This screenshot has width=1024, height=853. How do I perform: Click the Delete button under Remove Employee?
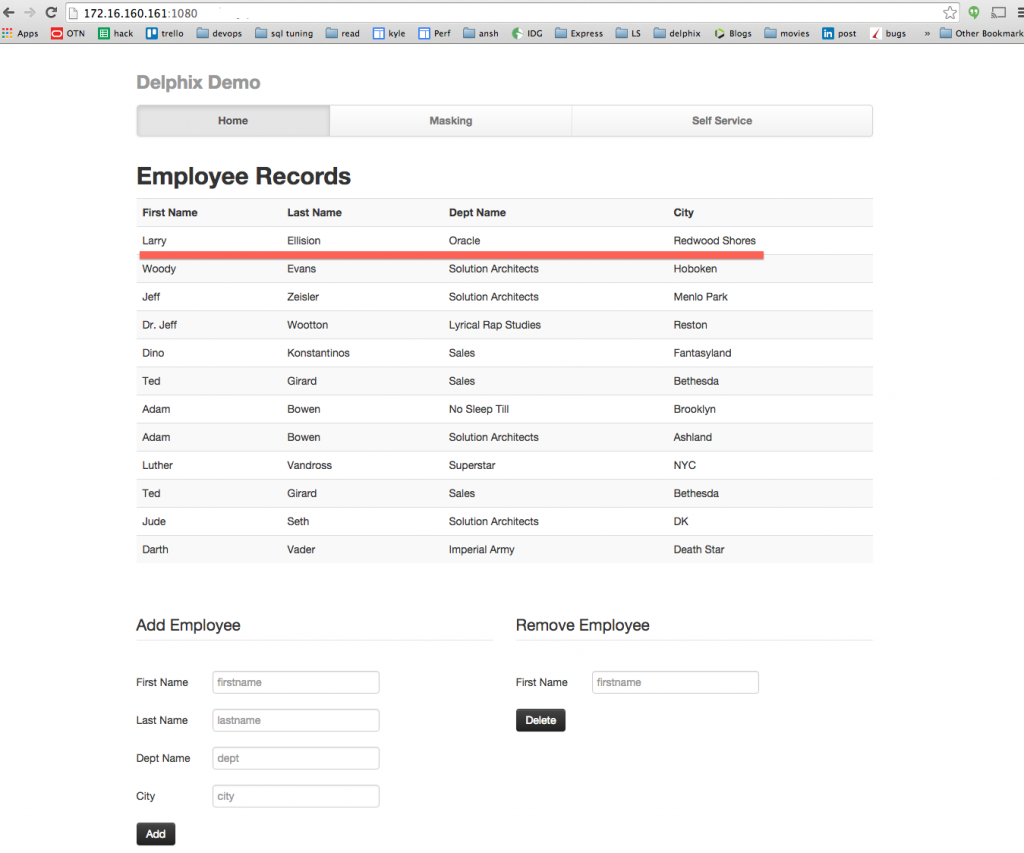pos(540,719)
